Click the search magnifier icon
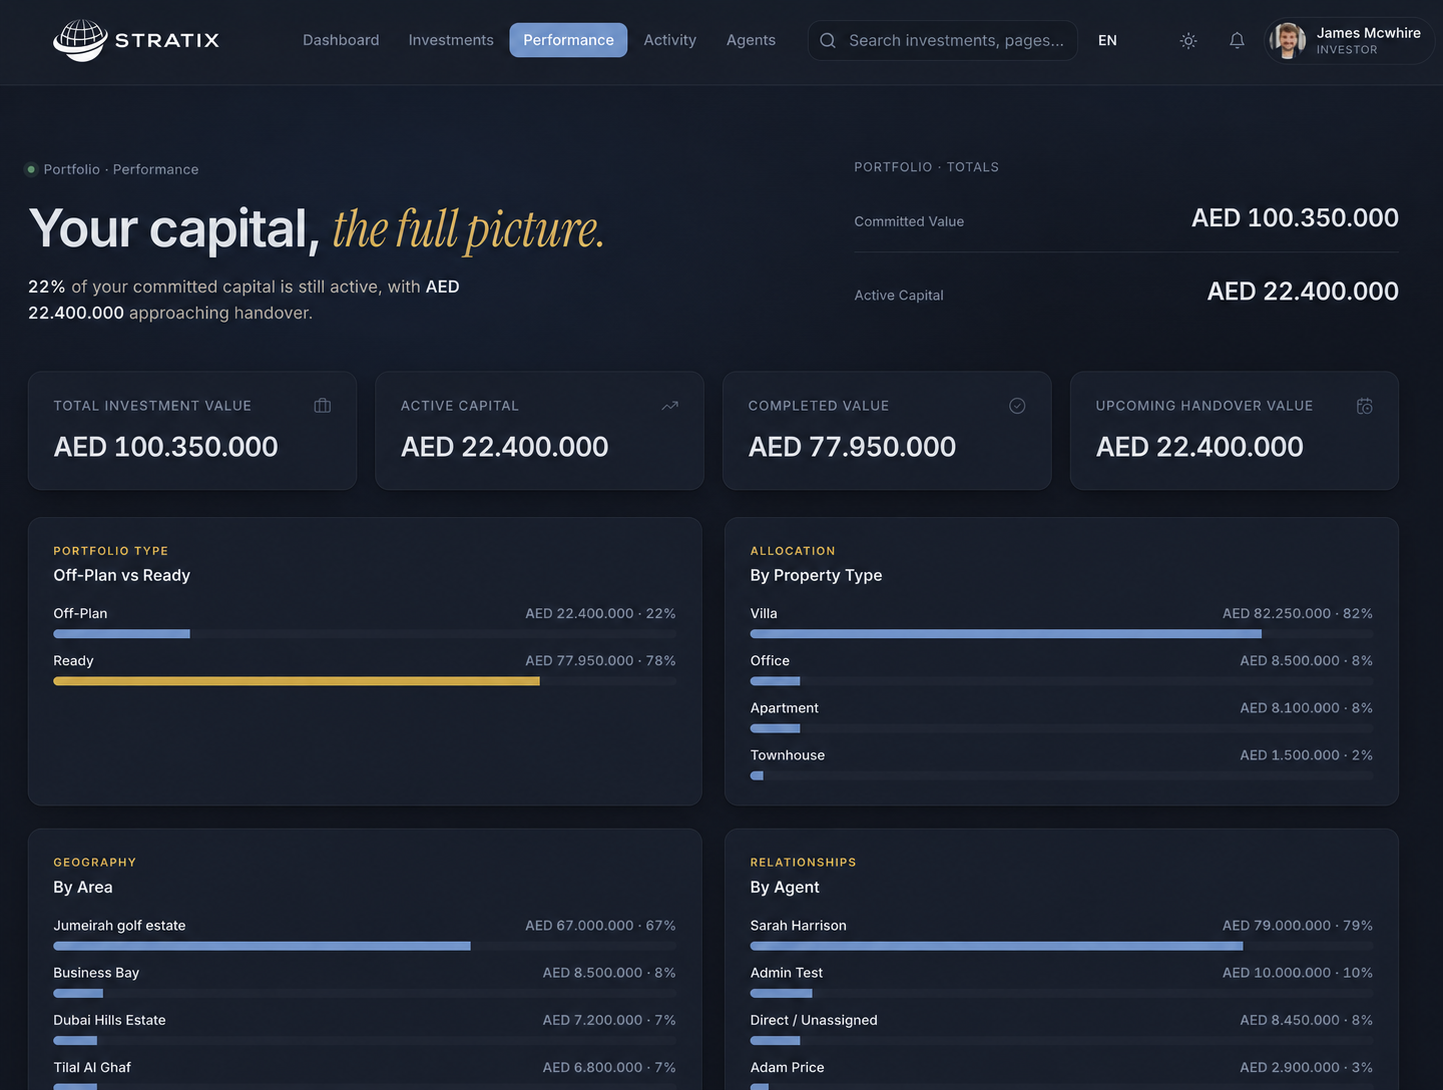Image resolution: width=1443 pixels, height=1090 pixels. [827, 41]
